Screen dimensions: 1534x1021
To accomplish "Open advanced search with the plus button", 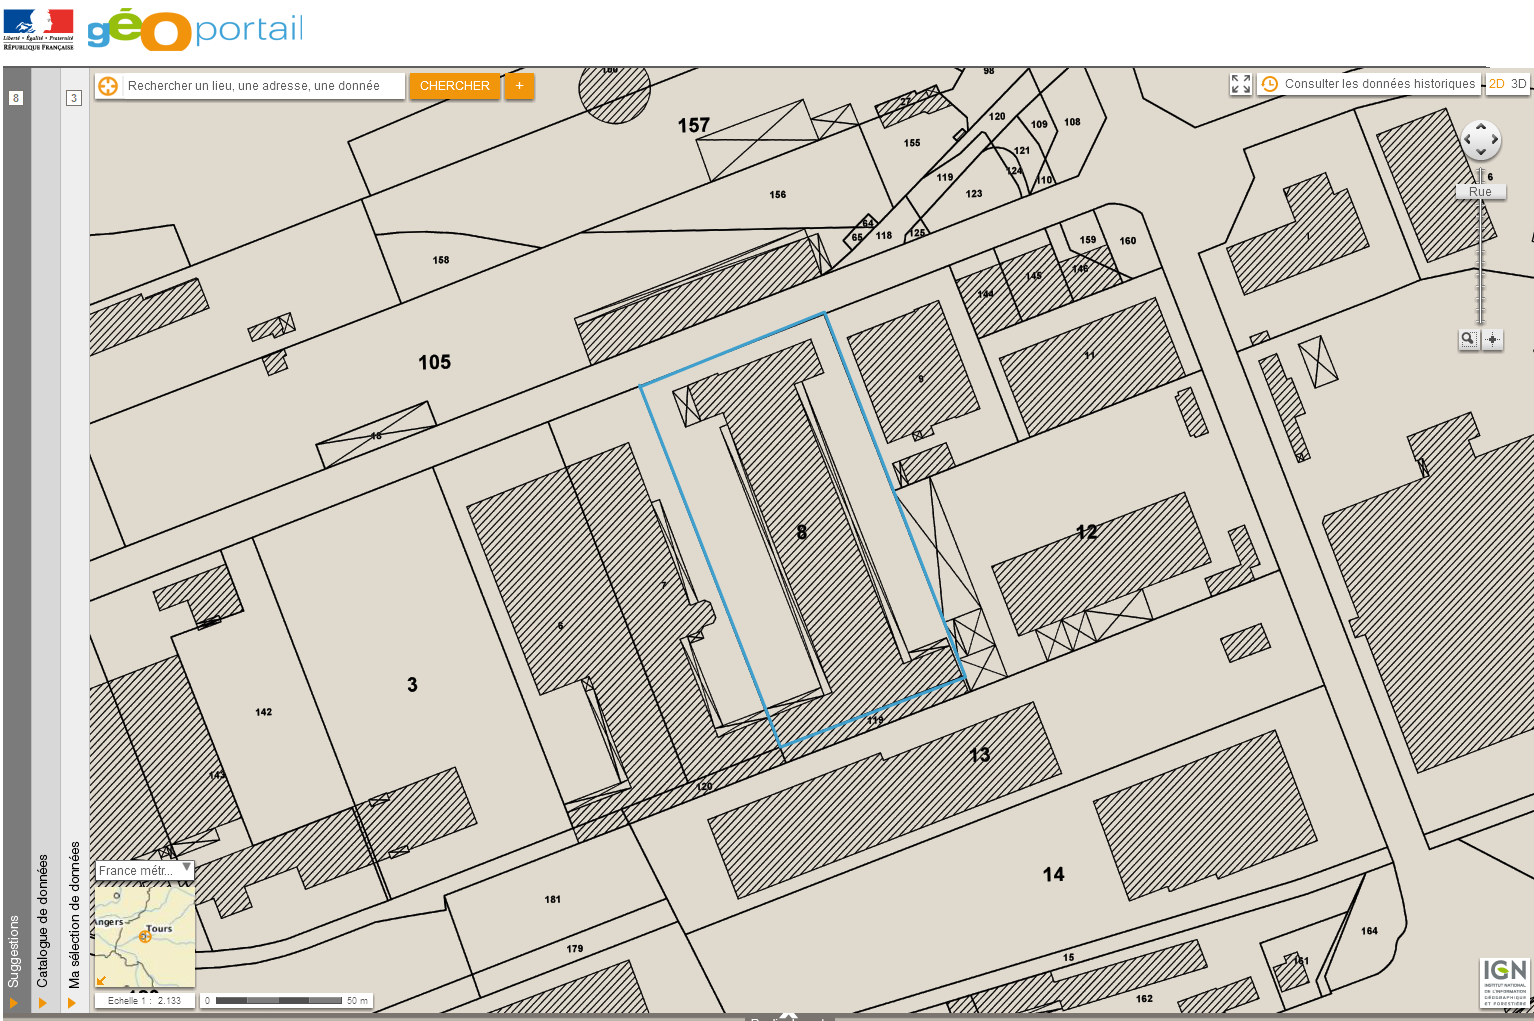I will 519,86.
